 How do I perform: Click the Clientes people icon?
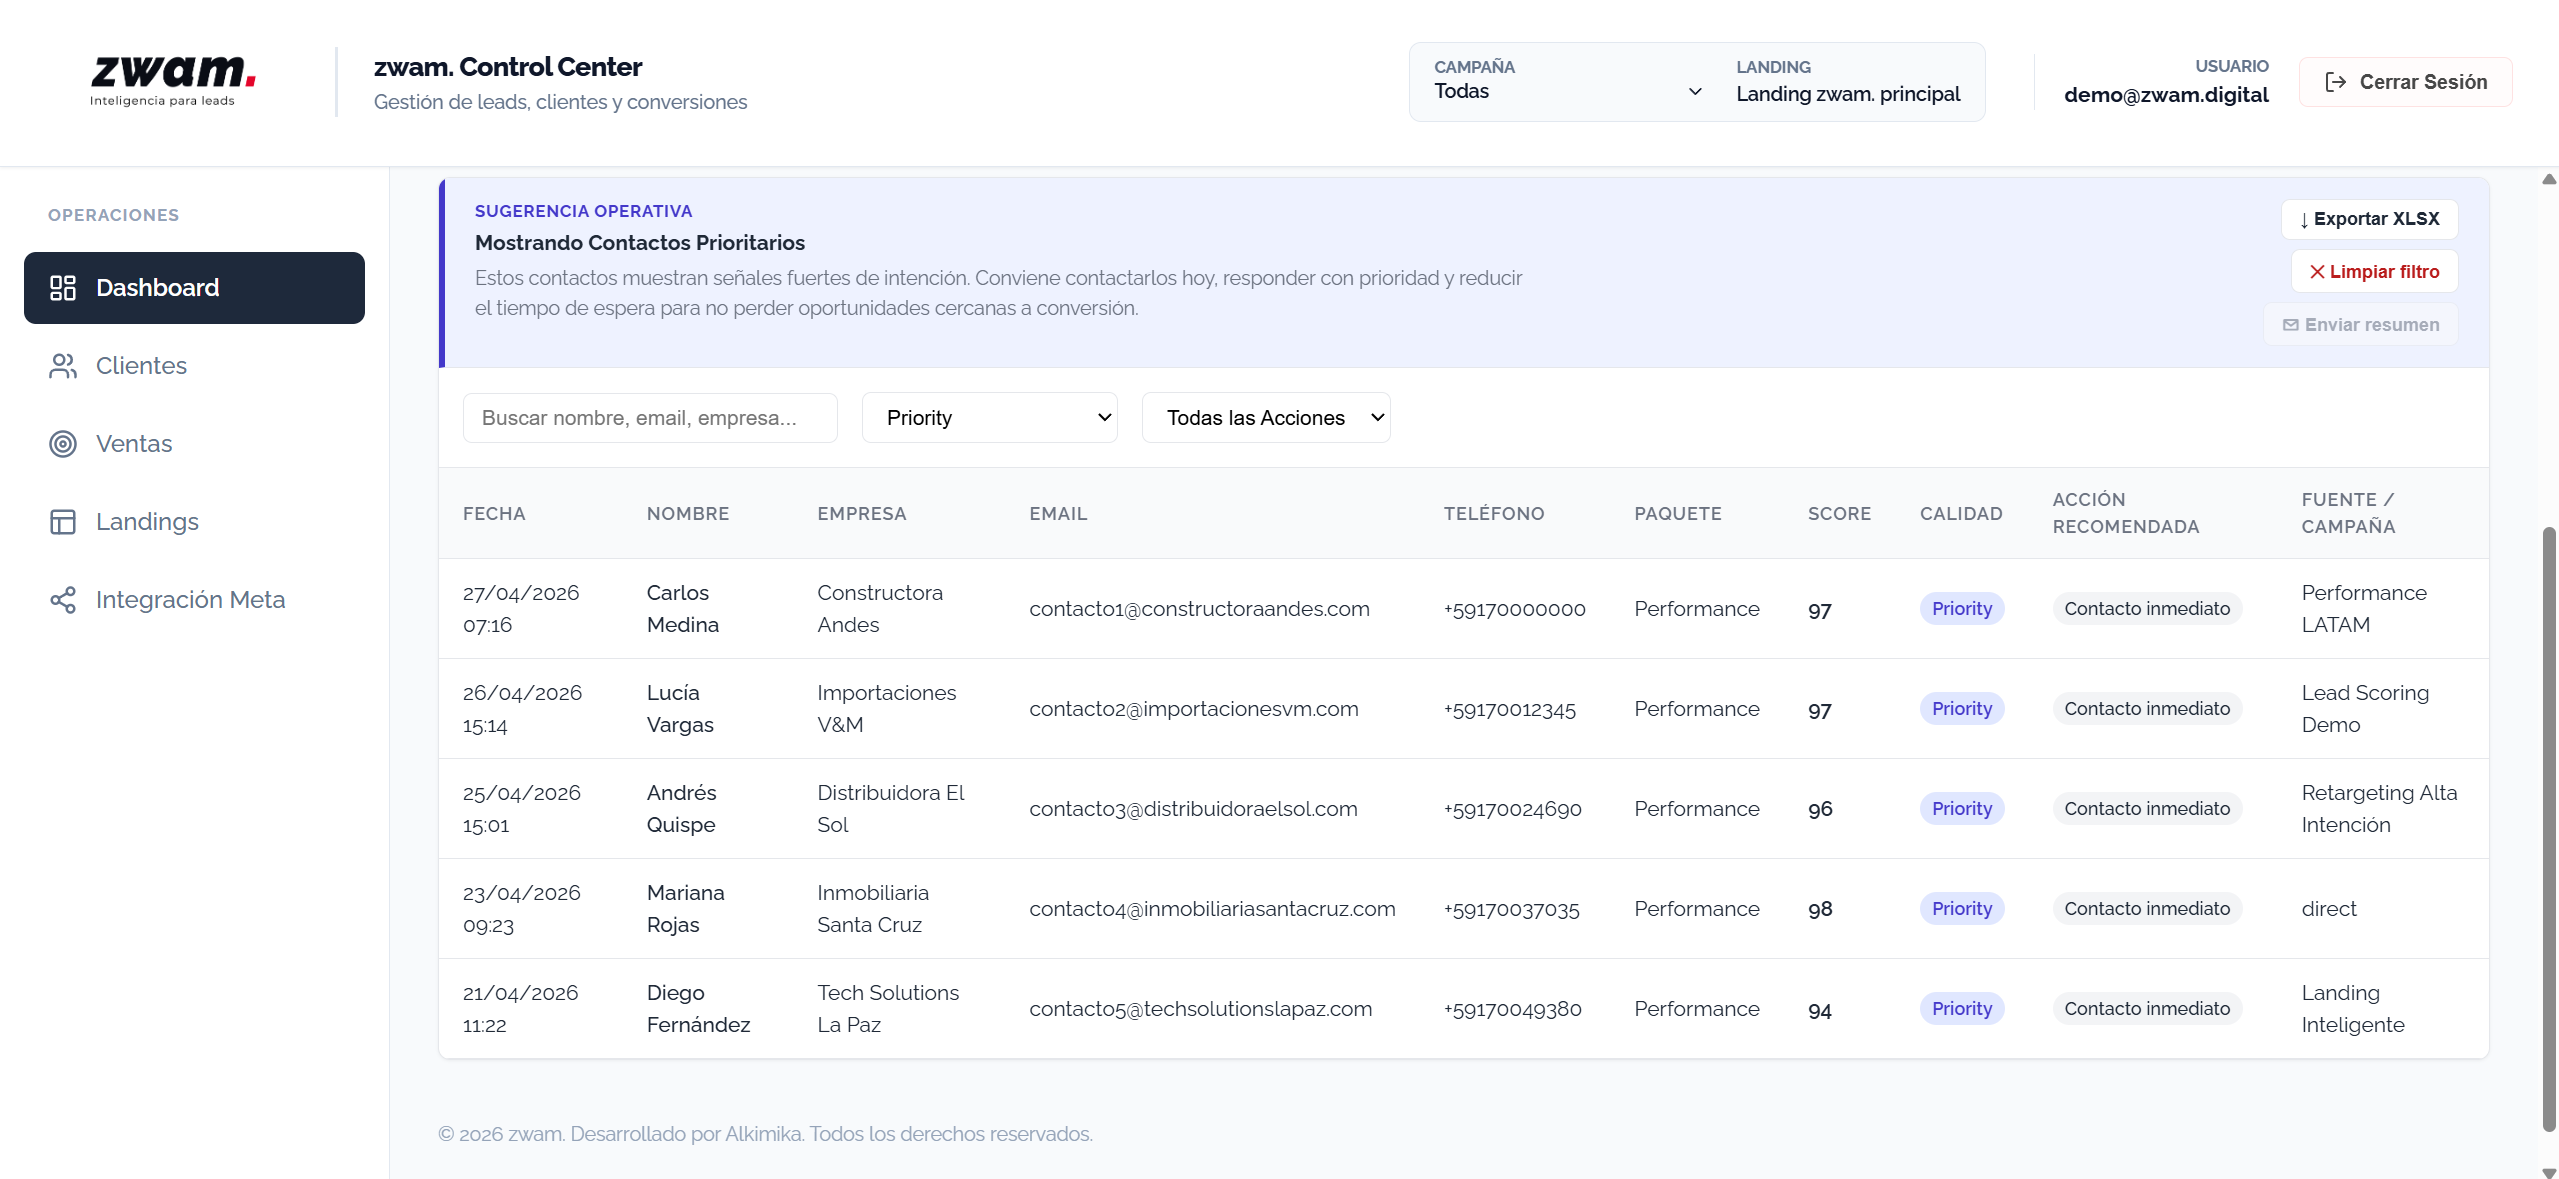tap(63, 366)
